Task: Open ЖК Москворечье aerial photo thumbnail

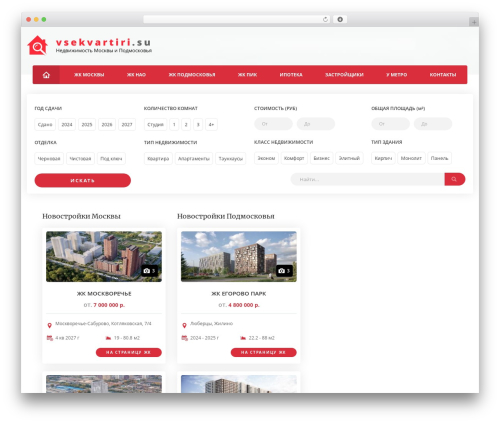Action: [104, 257]
